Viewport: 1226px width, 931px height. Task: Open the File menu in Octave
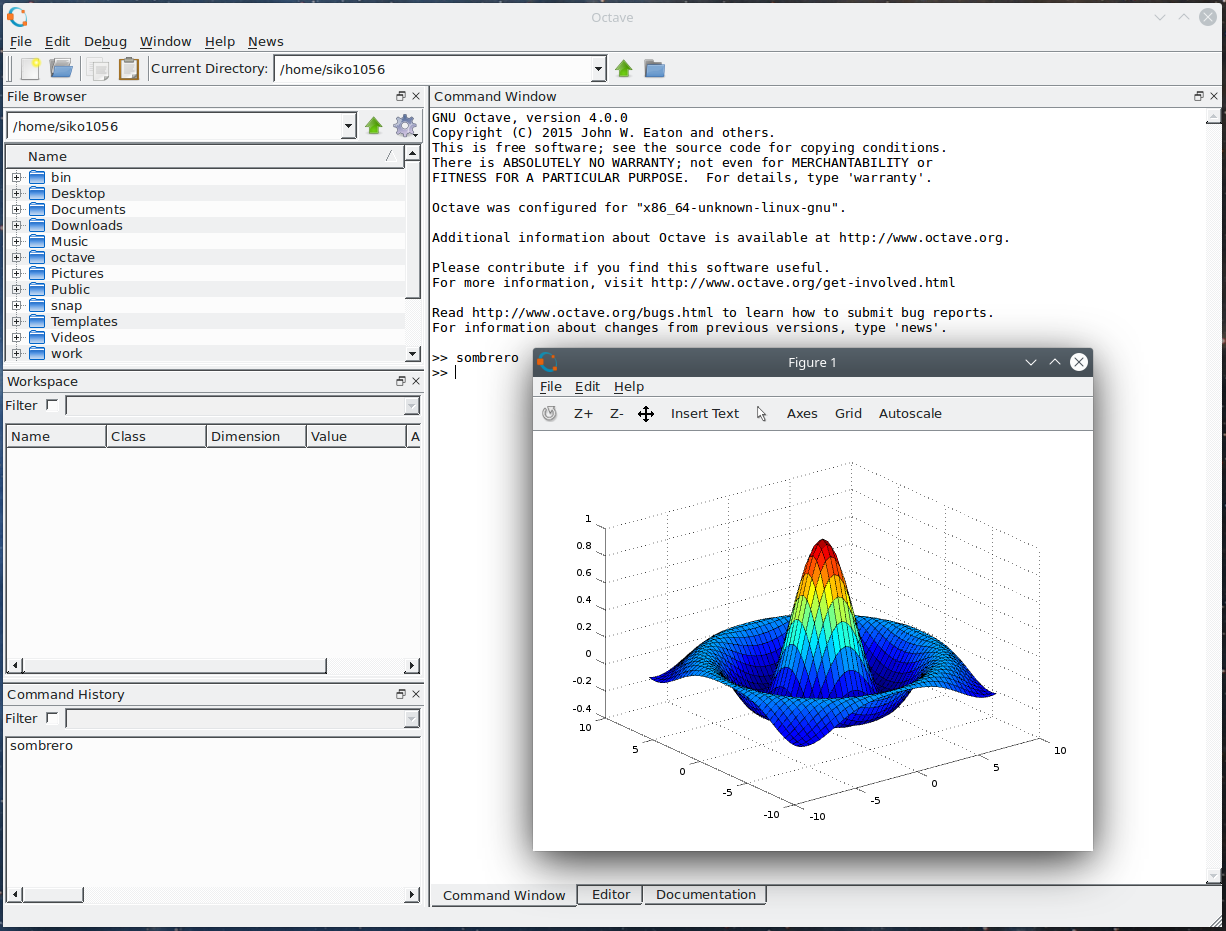tap(20, 41)
